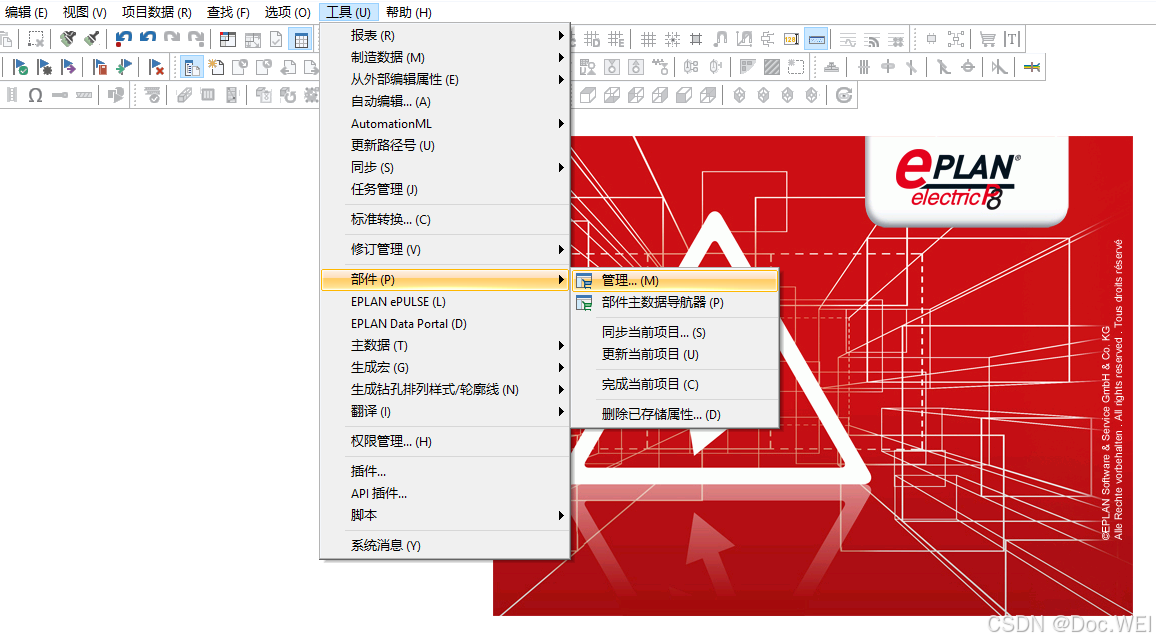This screenshot has width=1156, height=644.
Task: Select the 128 numbering tool icon
Action: [x=790, y=39]
